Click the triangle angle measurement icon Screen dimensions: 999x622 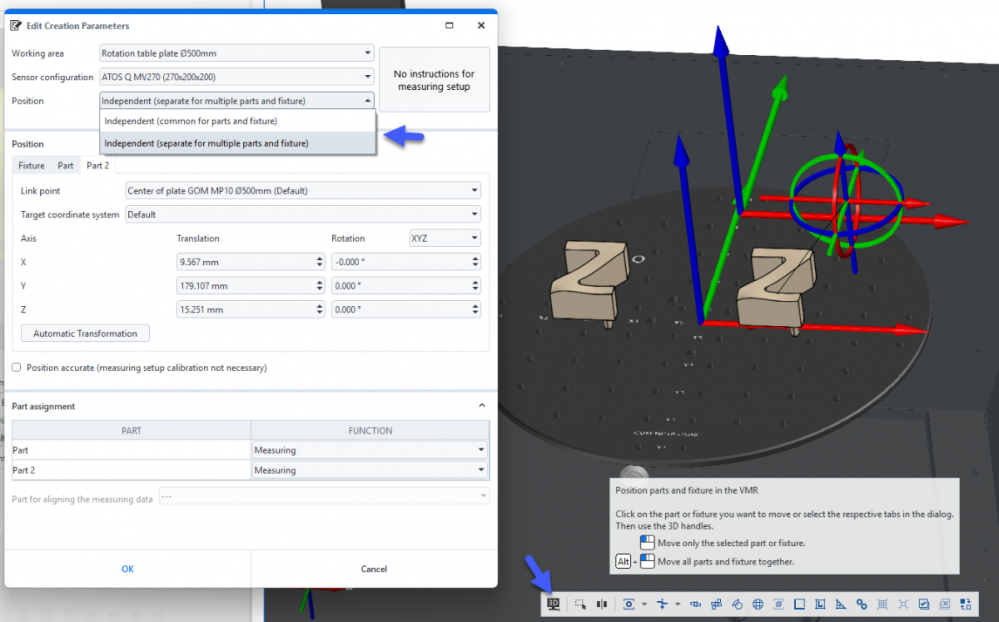pyautogui.click(x=841, y=604)
